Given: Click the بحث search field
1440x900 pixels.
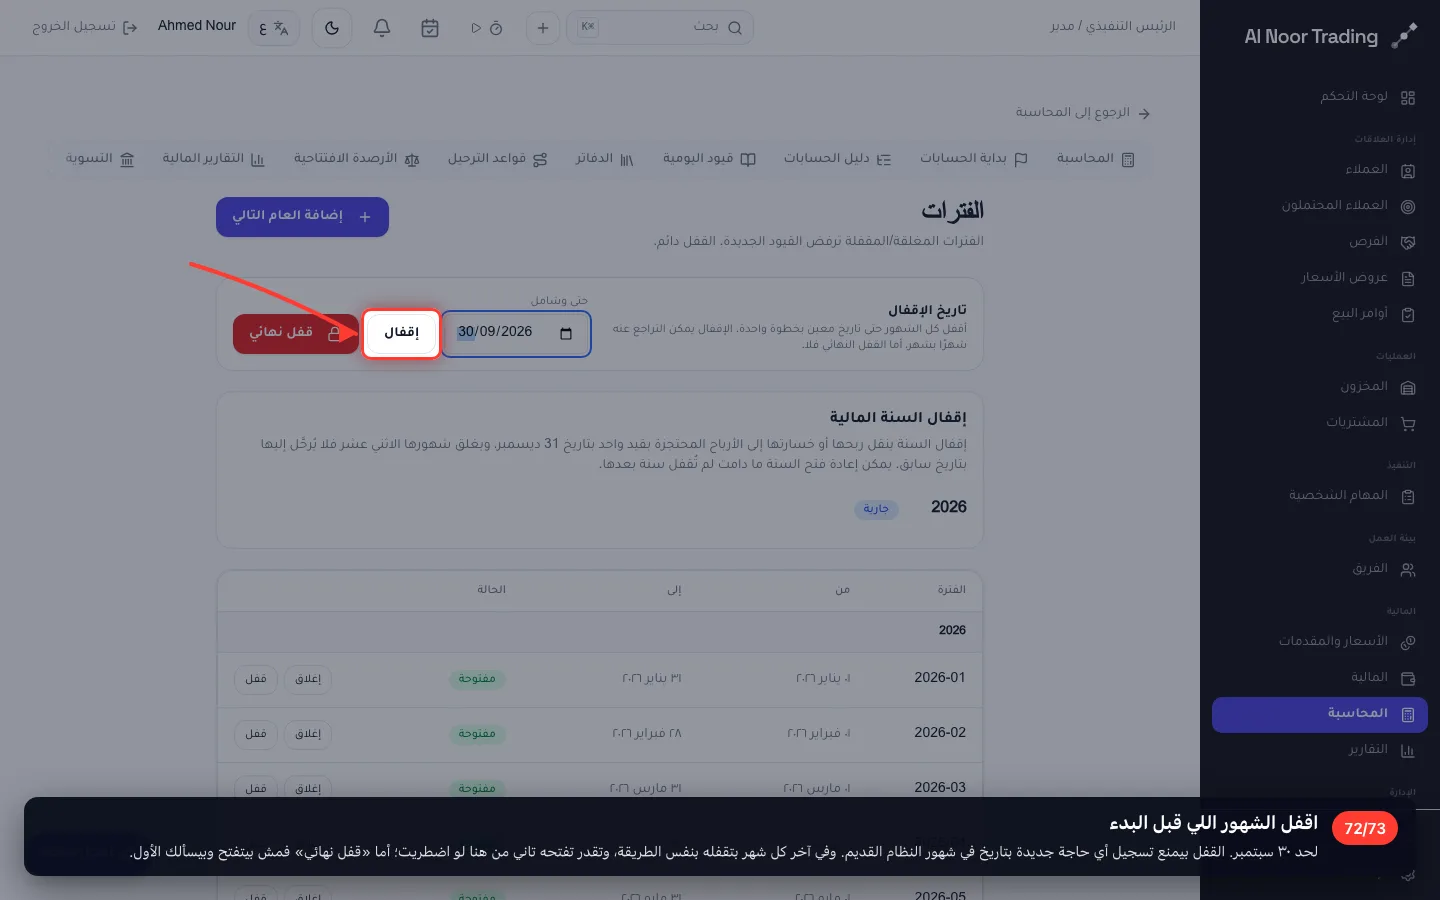Looking at the screenshot, I should coord(660,28).
